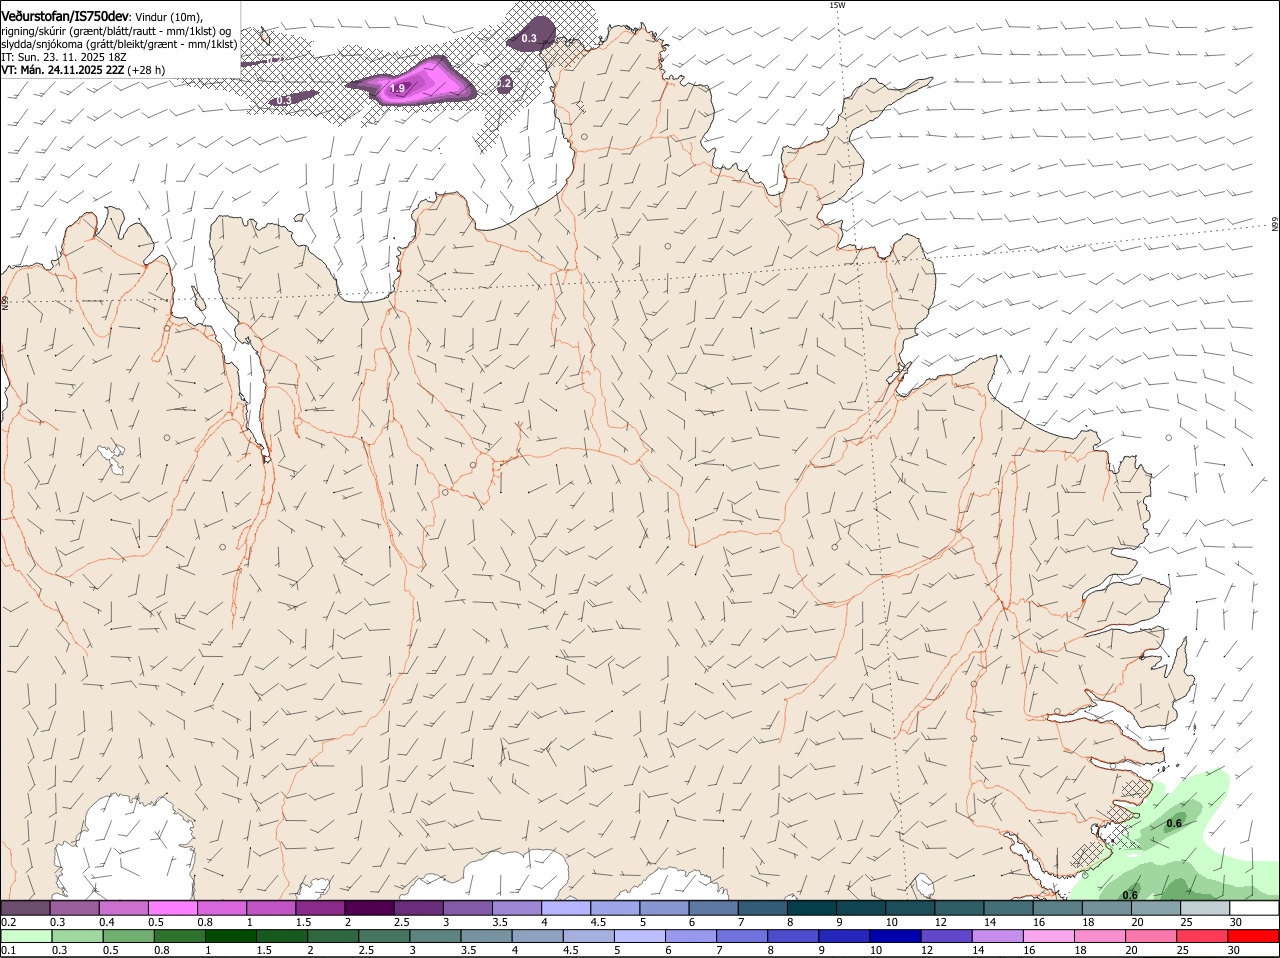Screen dimensions: 1280x958
Task: Select the lower-scale light violet swatch starting at 14
Action: pyautogui.click(x=998, y=936)
